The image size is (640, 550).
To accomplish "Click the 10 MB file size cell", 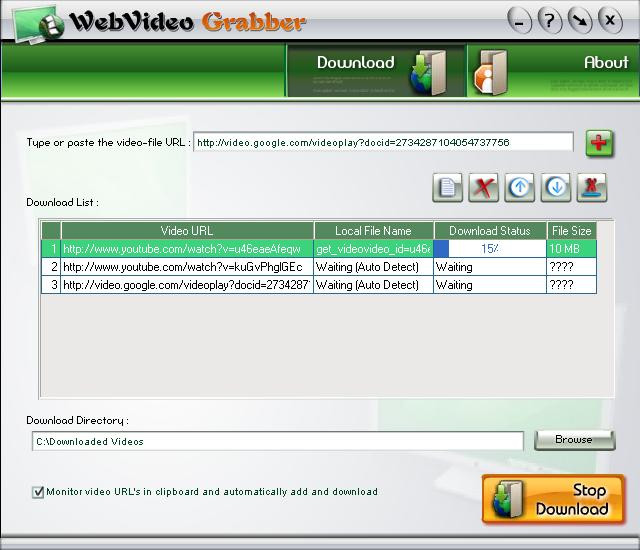I will tap(571, 249).
